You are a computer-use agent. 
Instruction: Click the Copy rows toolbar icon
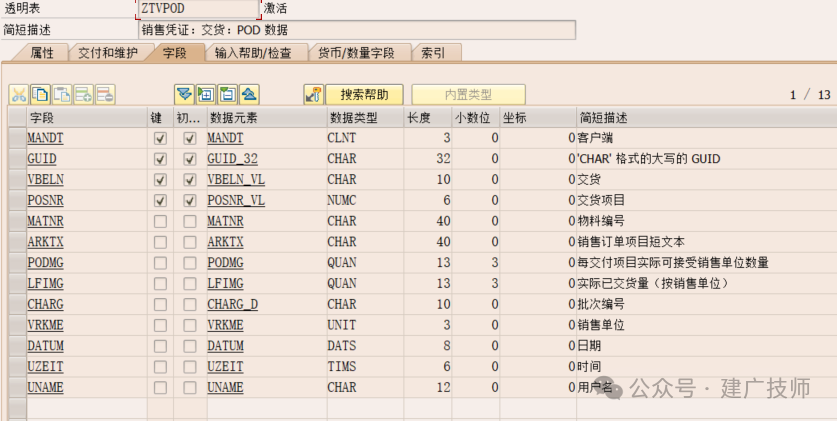[40, 95]
